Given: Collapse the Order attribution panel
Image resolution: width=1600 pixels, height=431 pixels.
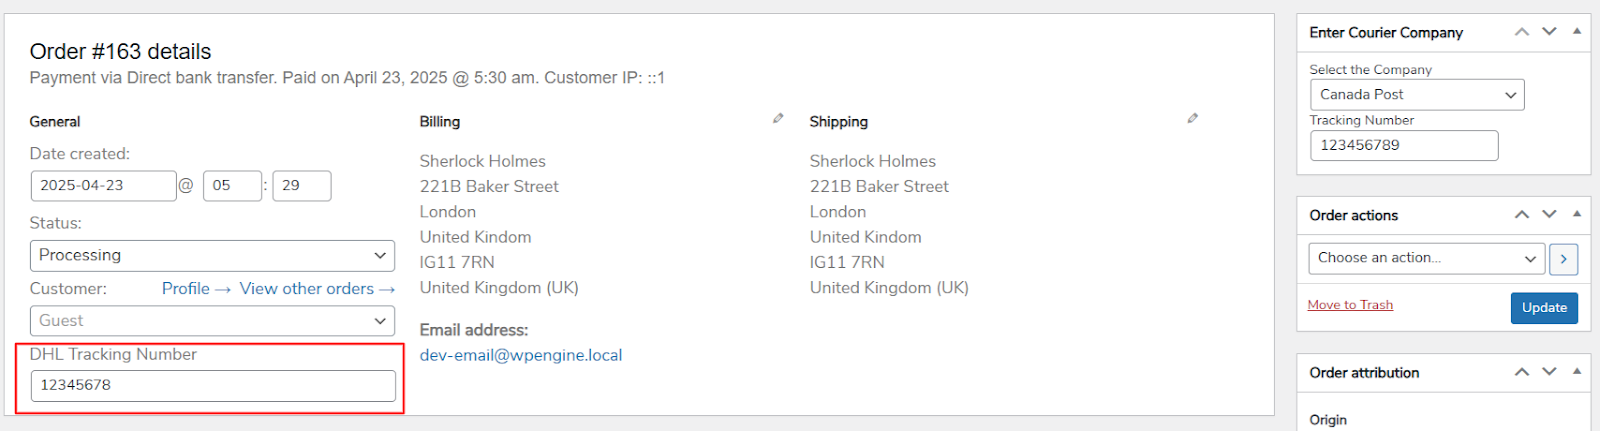Looking at the screenshot, I should click(1577, 372).
